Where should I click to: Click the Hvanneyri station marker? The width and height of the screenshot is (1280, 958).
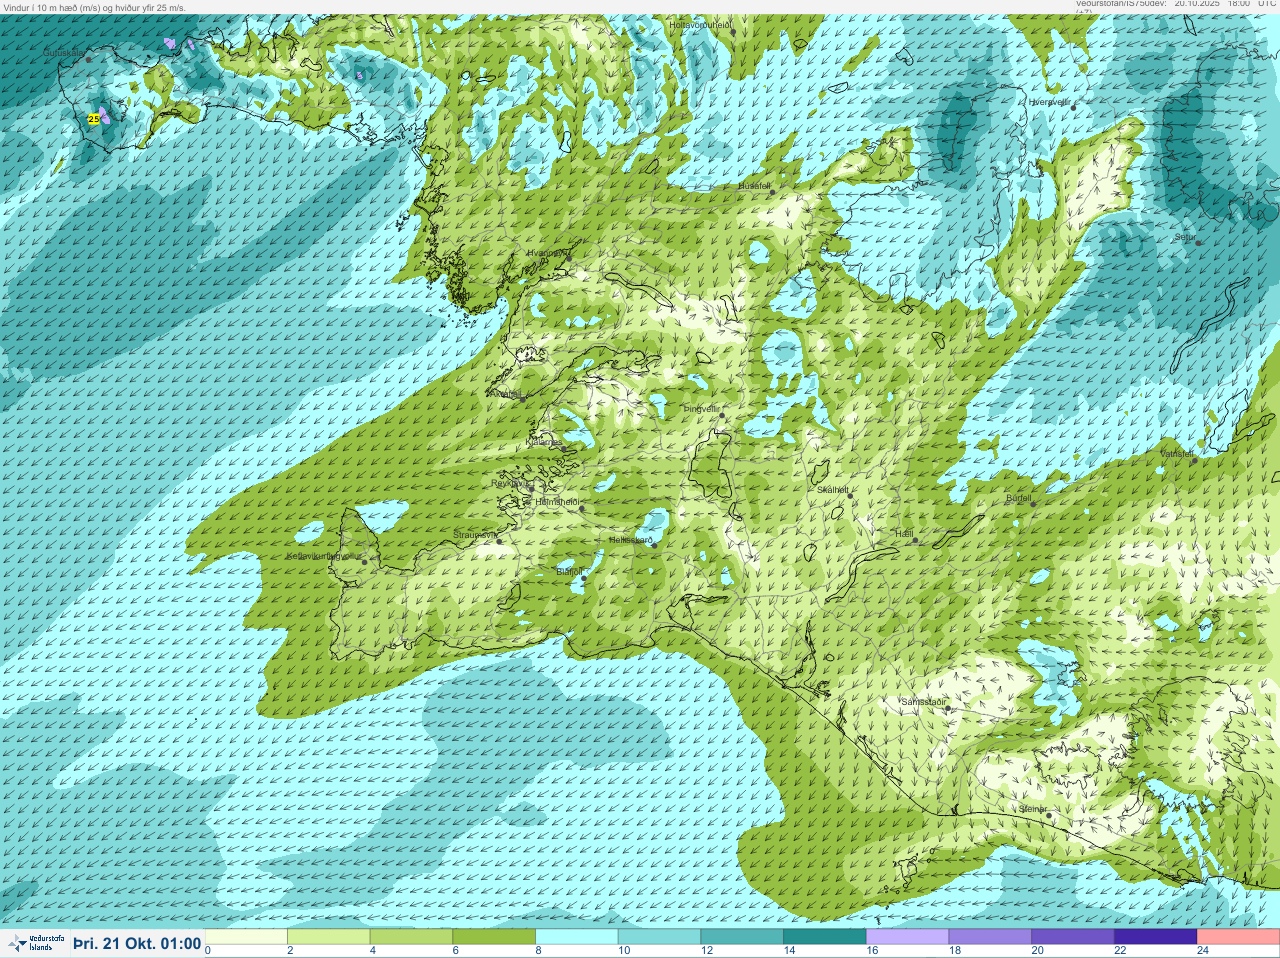pyautogui.click(x=569, y=259)
